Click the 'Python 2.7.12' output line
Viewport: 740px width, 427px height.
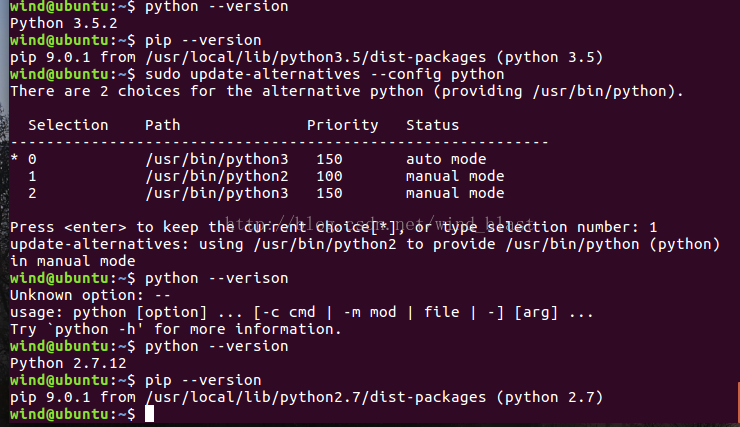68,363
